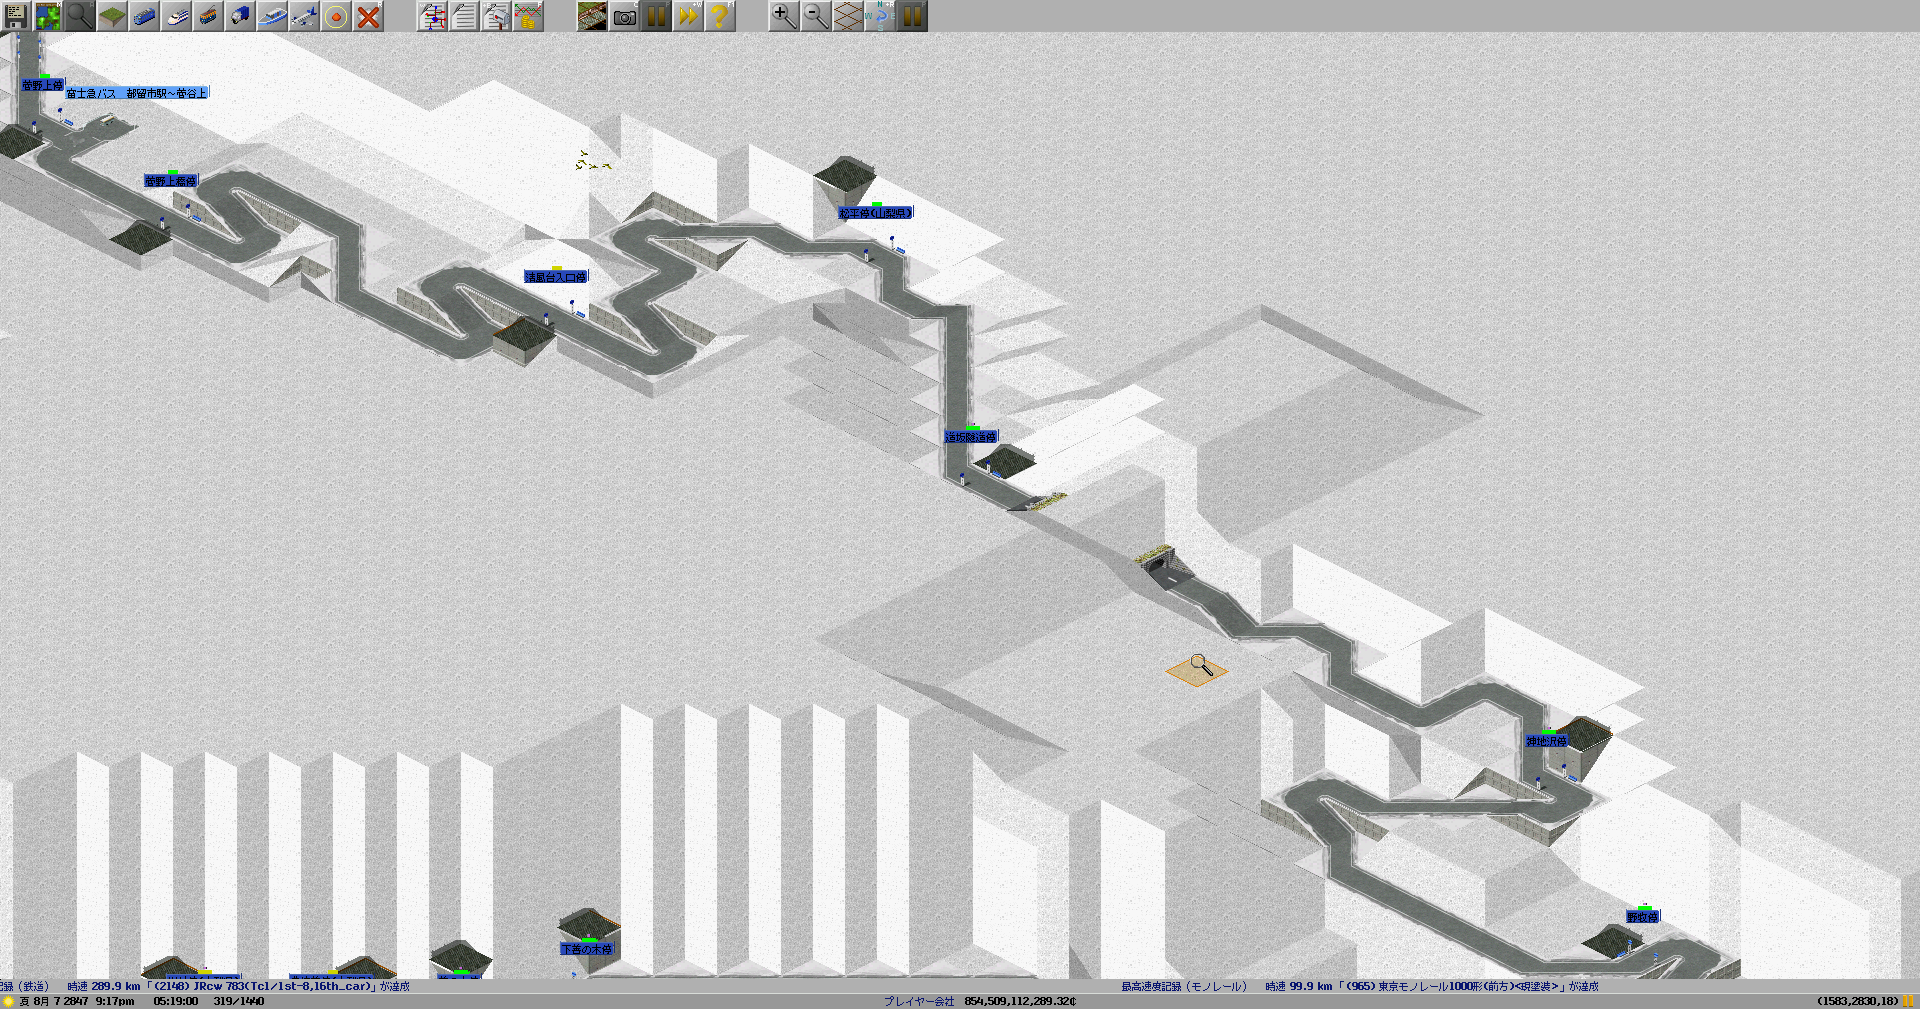Toggle the grid overlay display
The height and width of the screenshot is (1009, 1920).
click(847, 16)
